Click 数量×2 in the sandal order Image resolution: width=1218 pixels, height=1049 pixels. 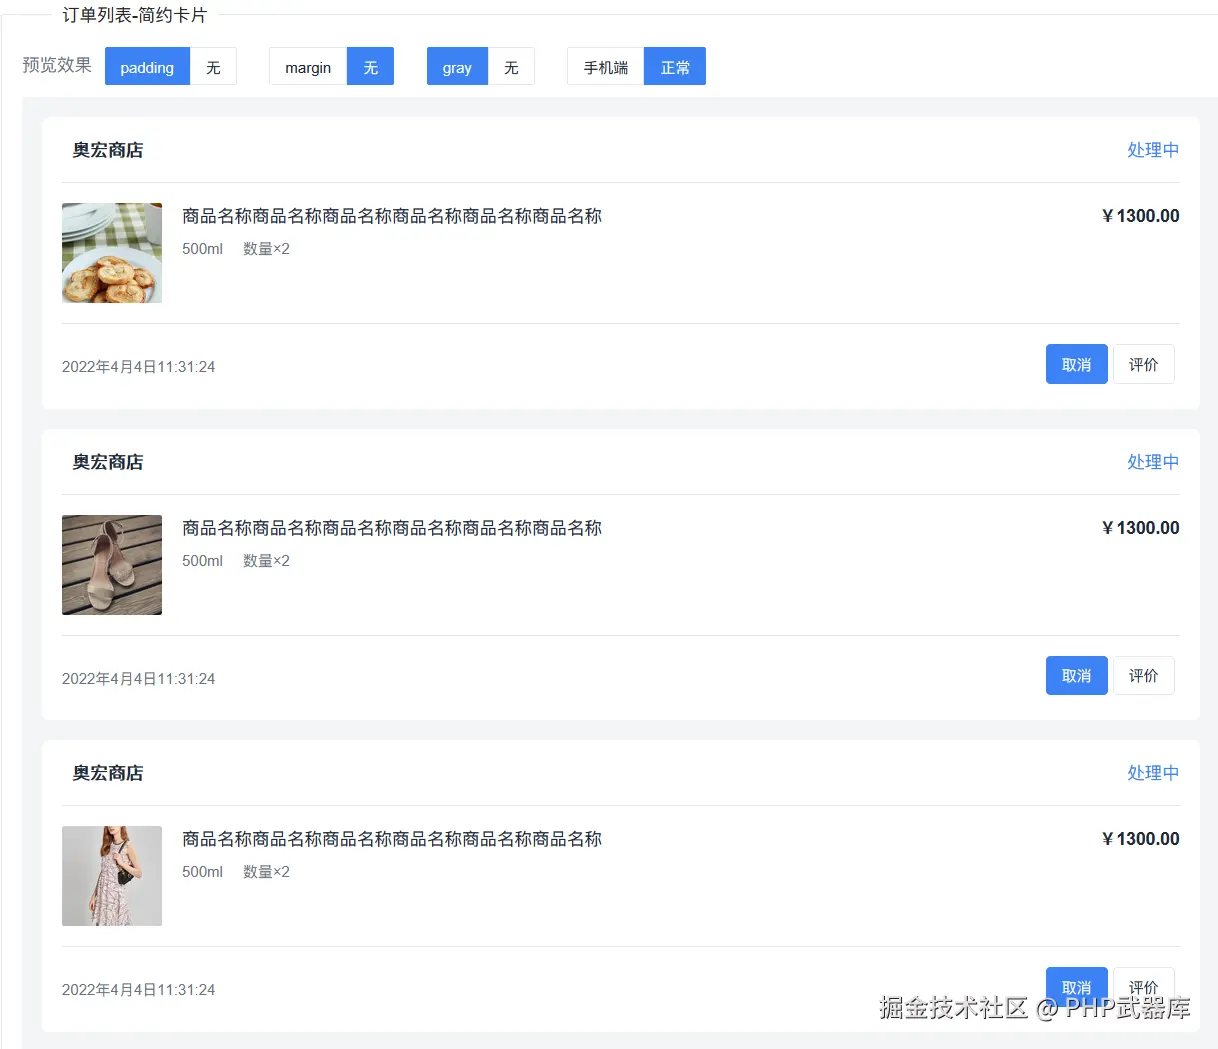coord(266,561)
